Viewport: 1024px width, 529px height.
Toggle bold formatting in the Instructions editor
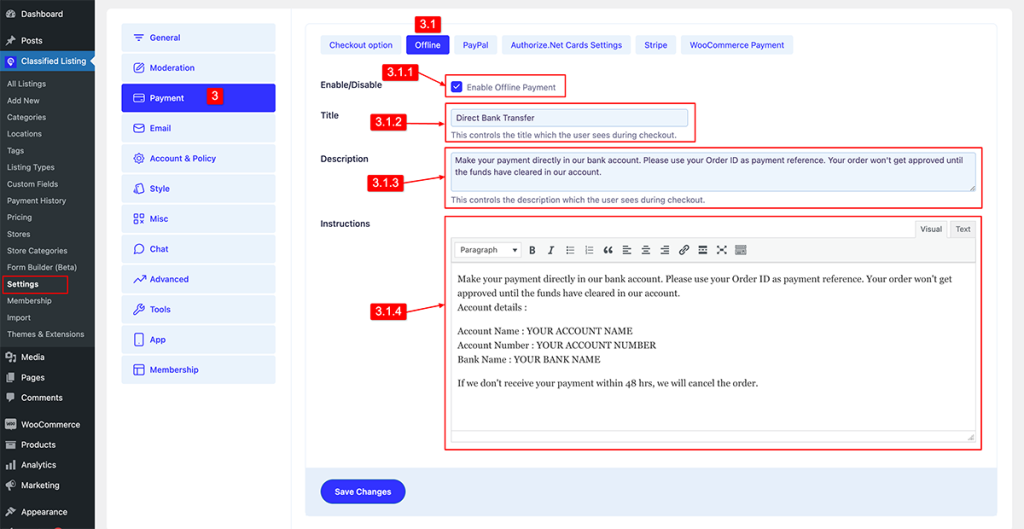532,250
